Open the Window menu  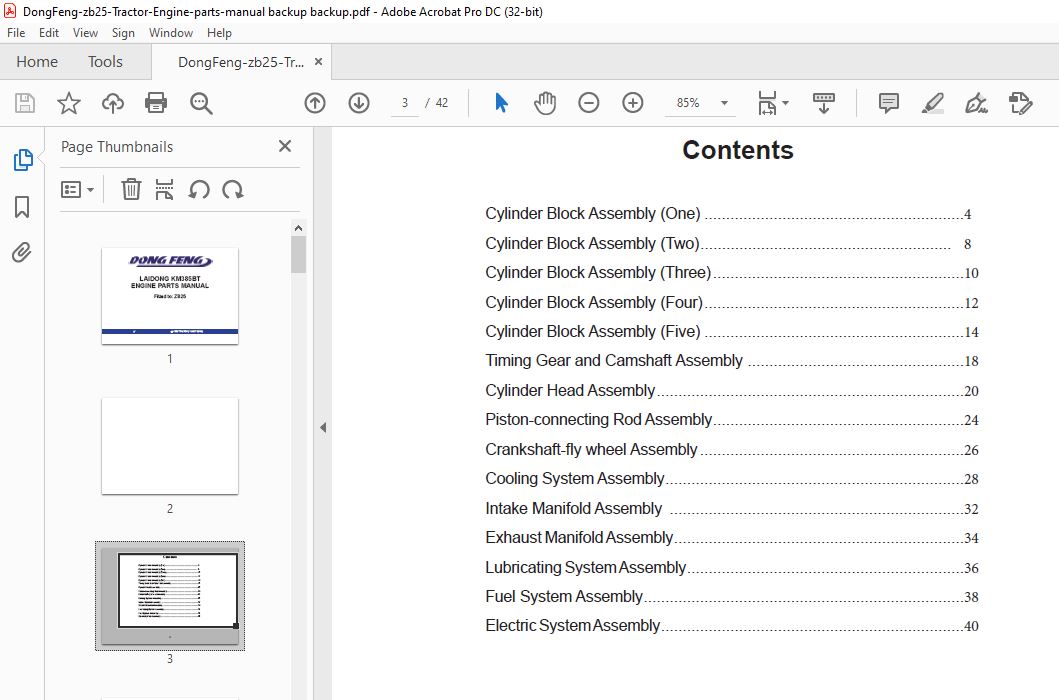pos(171,32)
